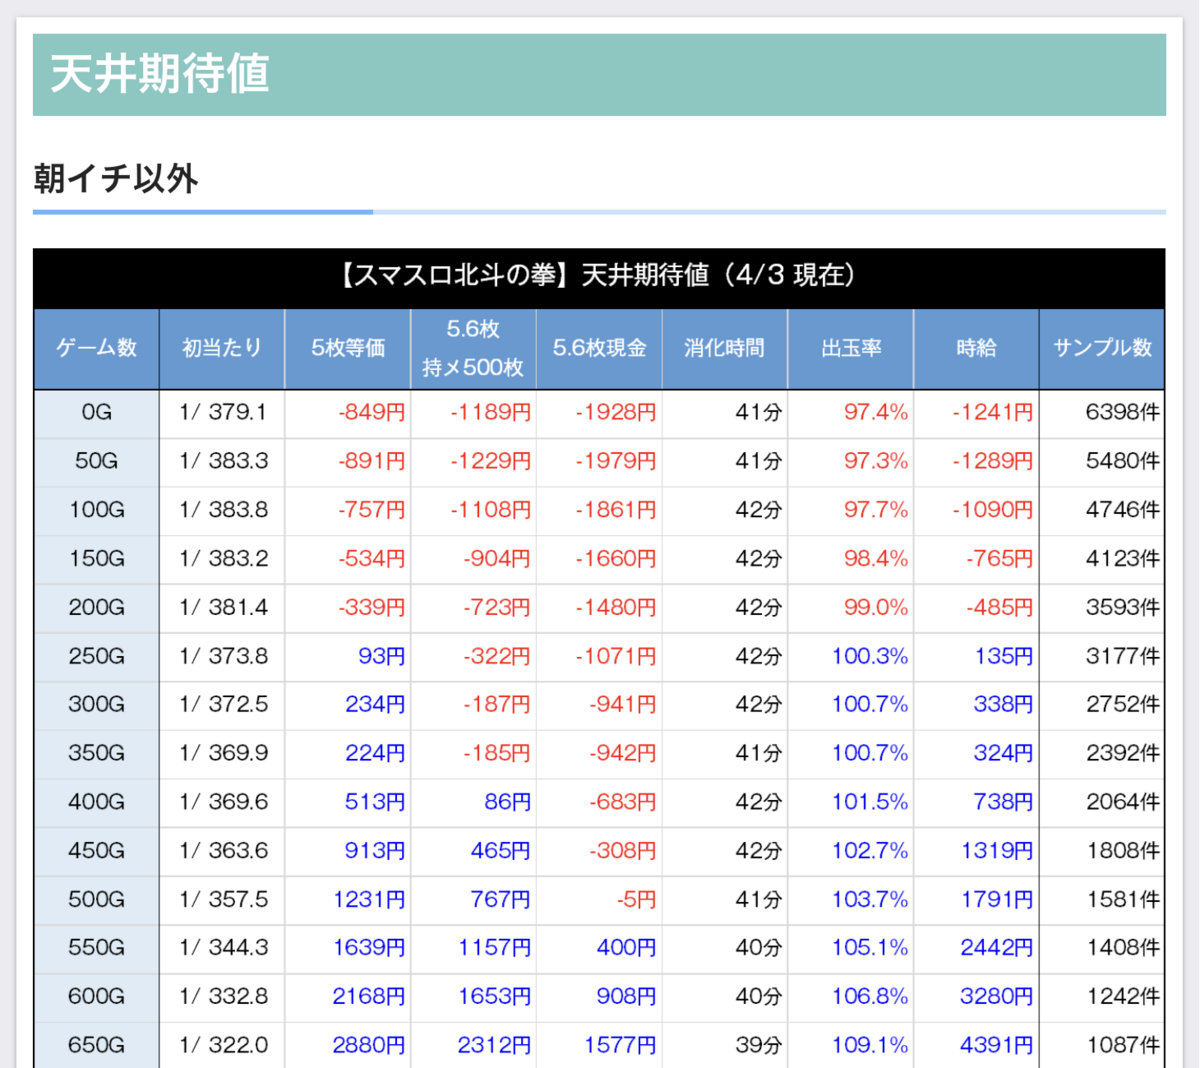Click the 99.0% cell
The image size is (1200, 1068).
tap(851, 608)
